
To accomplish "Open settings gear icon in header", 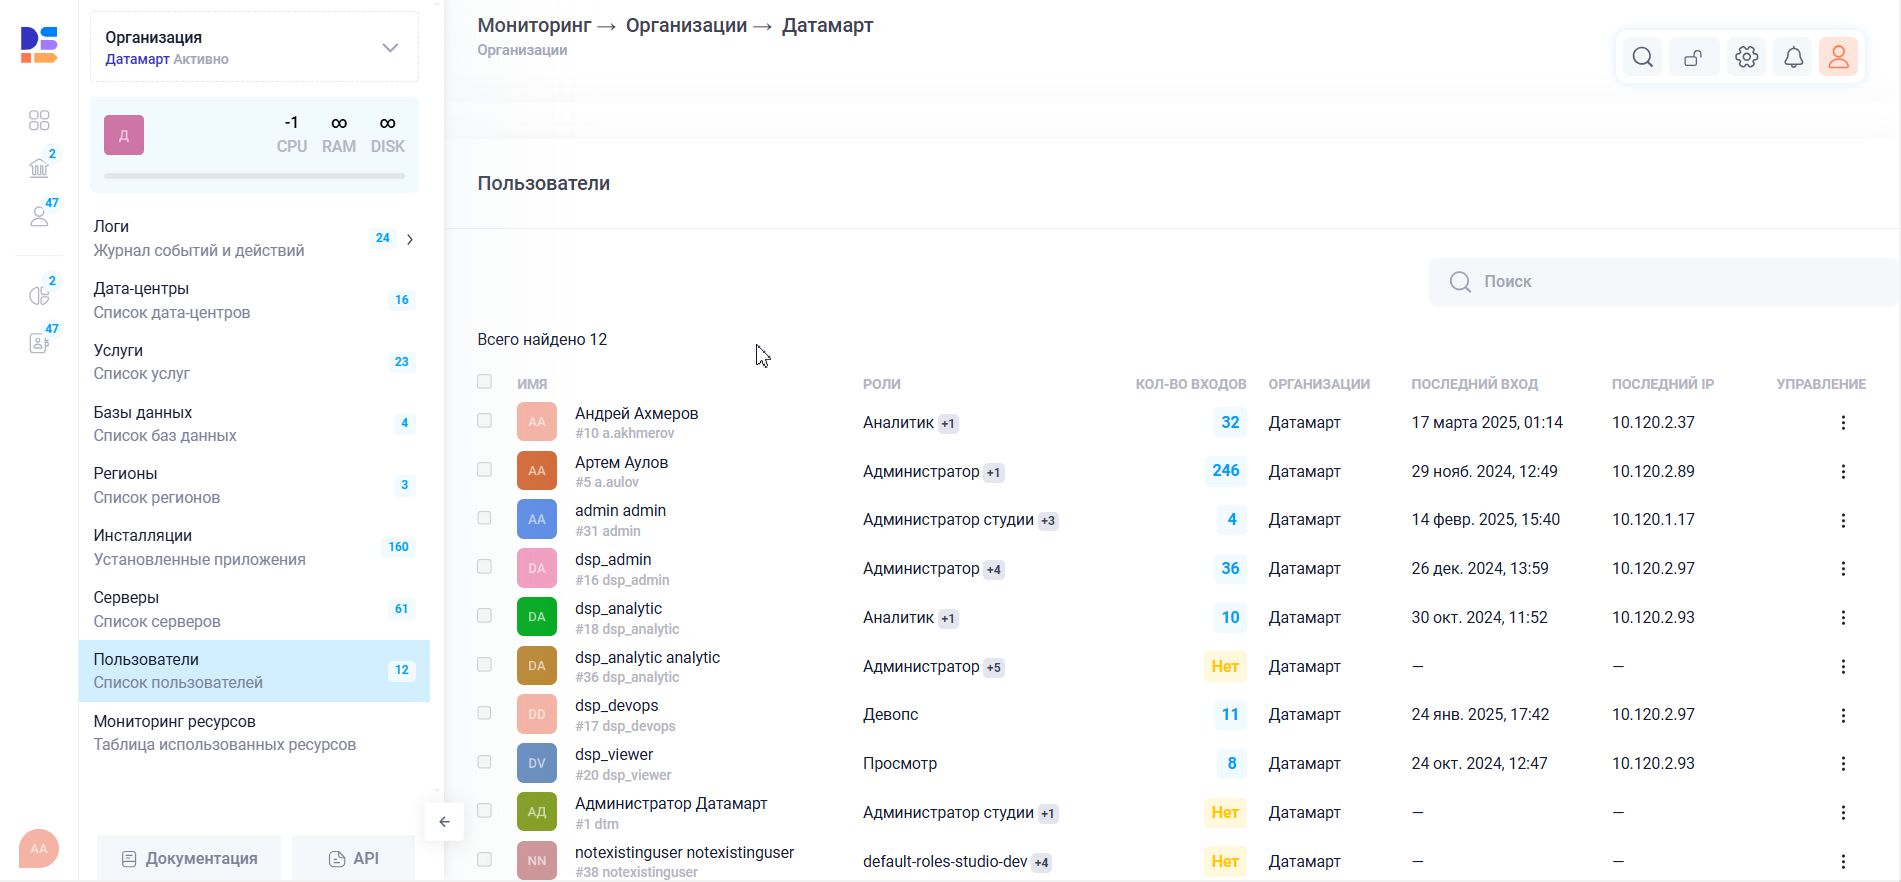I will [1746, 57].
